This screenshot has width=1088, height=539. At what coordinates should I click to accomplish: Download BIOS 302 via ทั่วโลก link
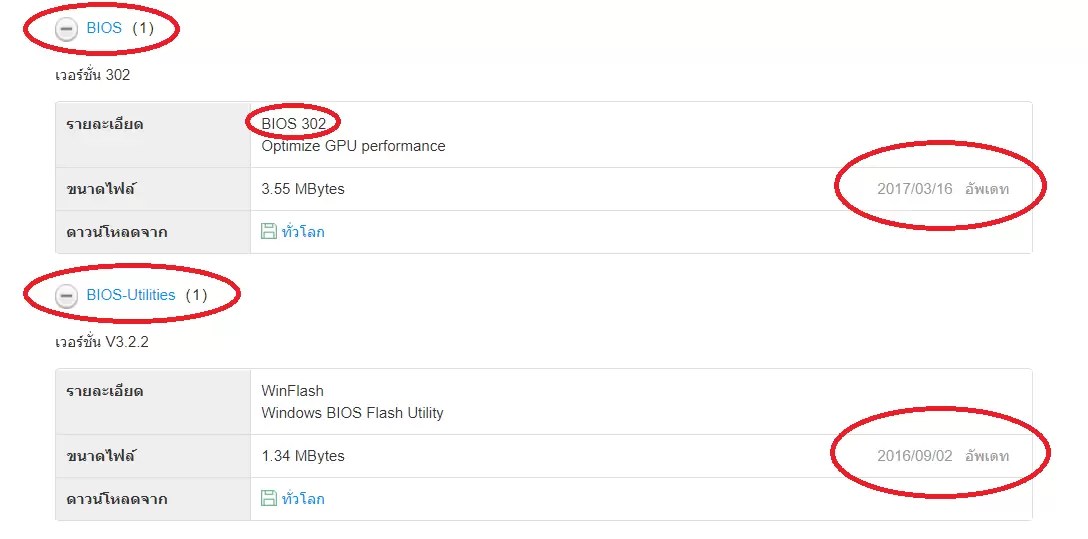pyautogui.click(x=303, y=231)
